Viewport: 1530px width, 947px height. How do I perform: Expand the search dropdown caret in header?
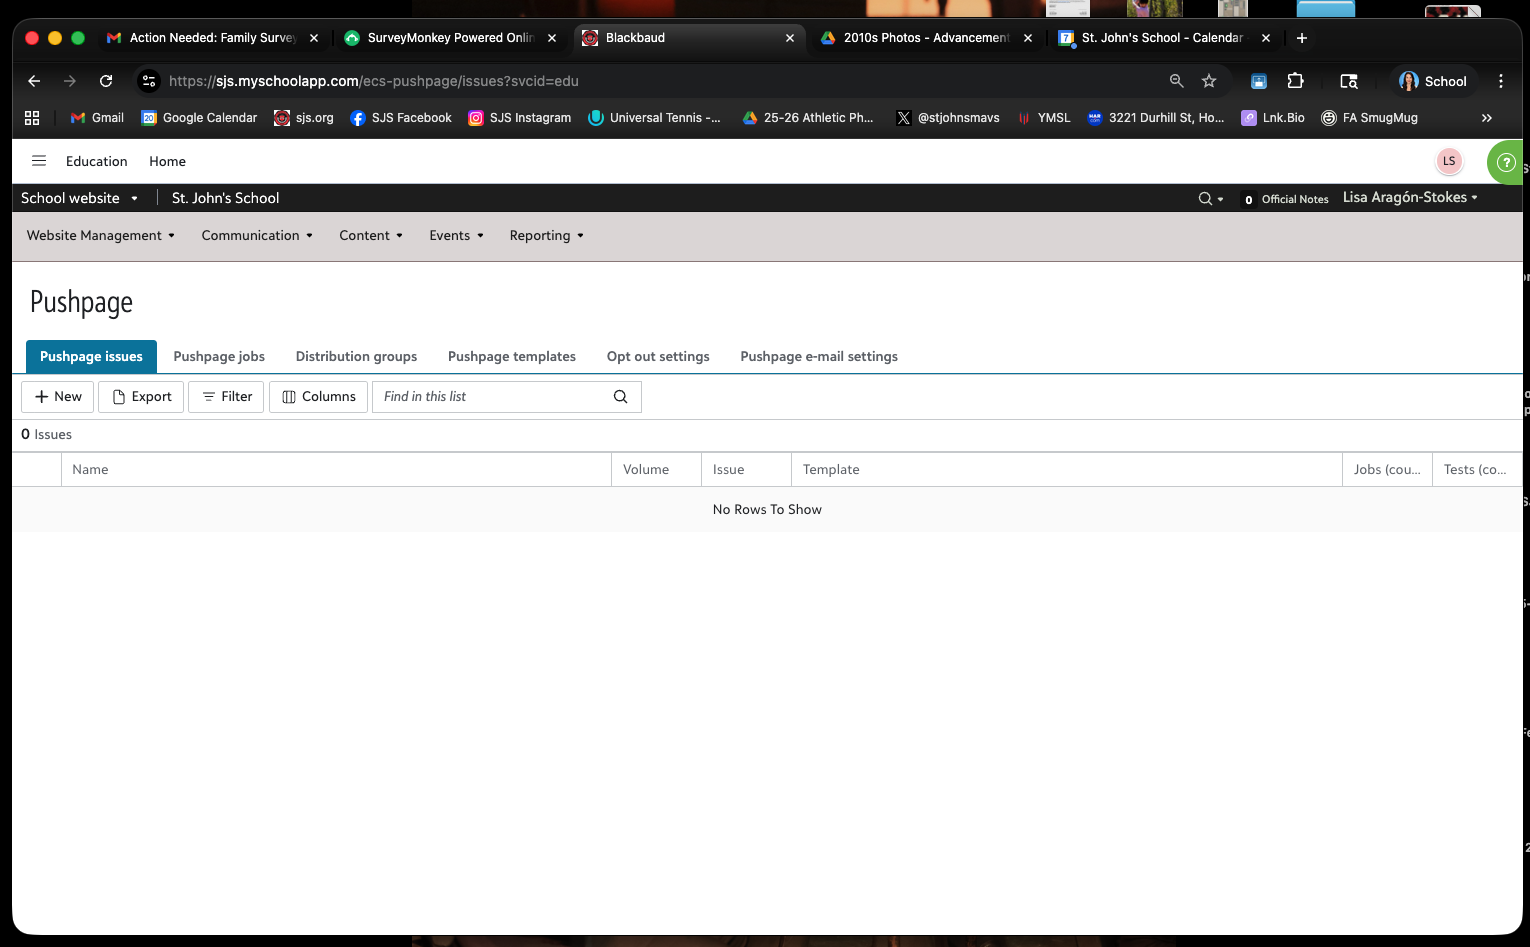(1220, 199)
